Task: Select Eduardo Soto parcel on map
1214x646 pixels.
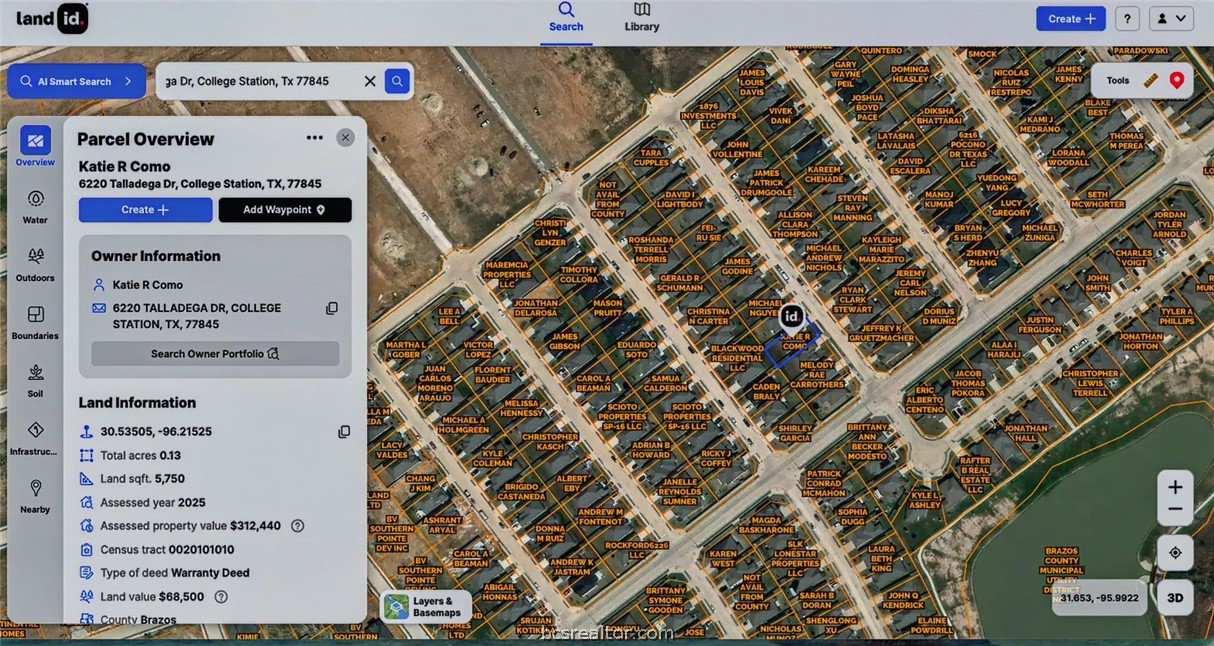Action: click(636, 349)
